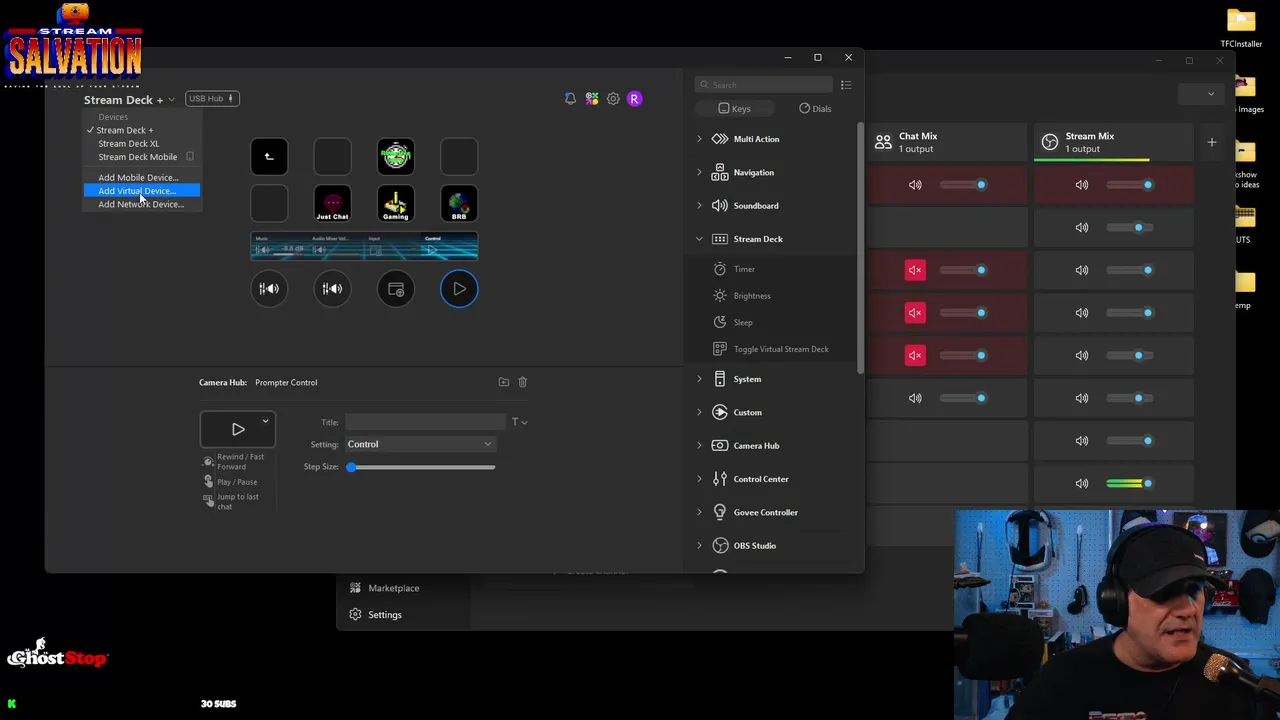Open the title font T dropdown

pyautogui.click(x=520, y=422)
